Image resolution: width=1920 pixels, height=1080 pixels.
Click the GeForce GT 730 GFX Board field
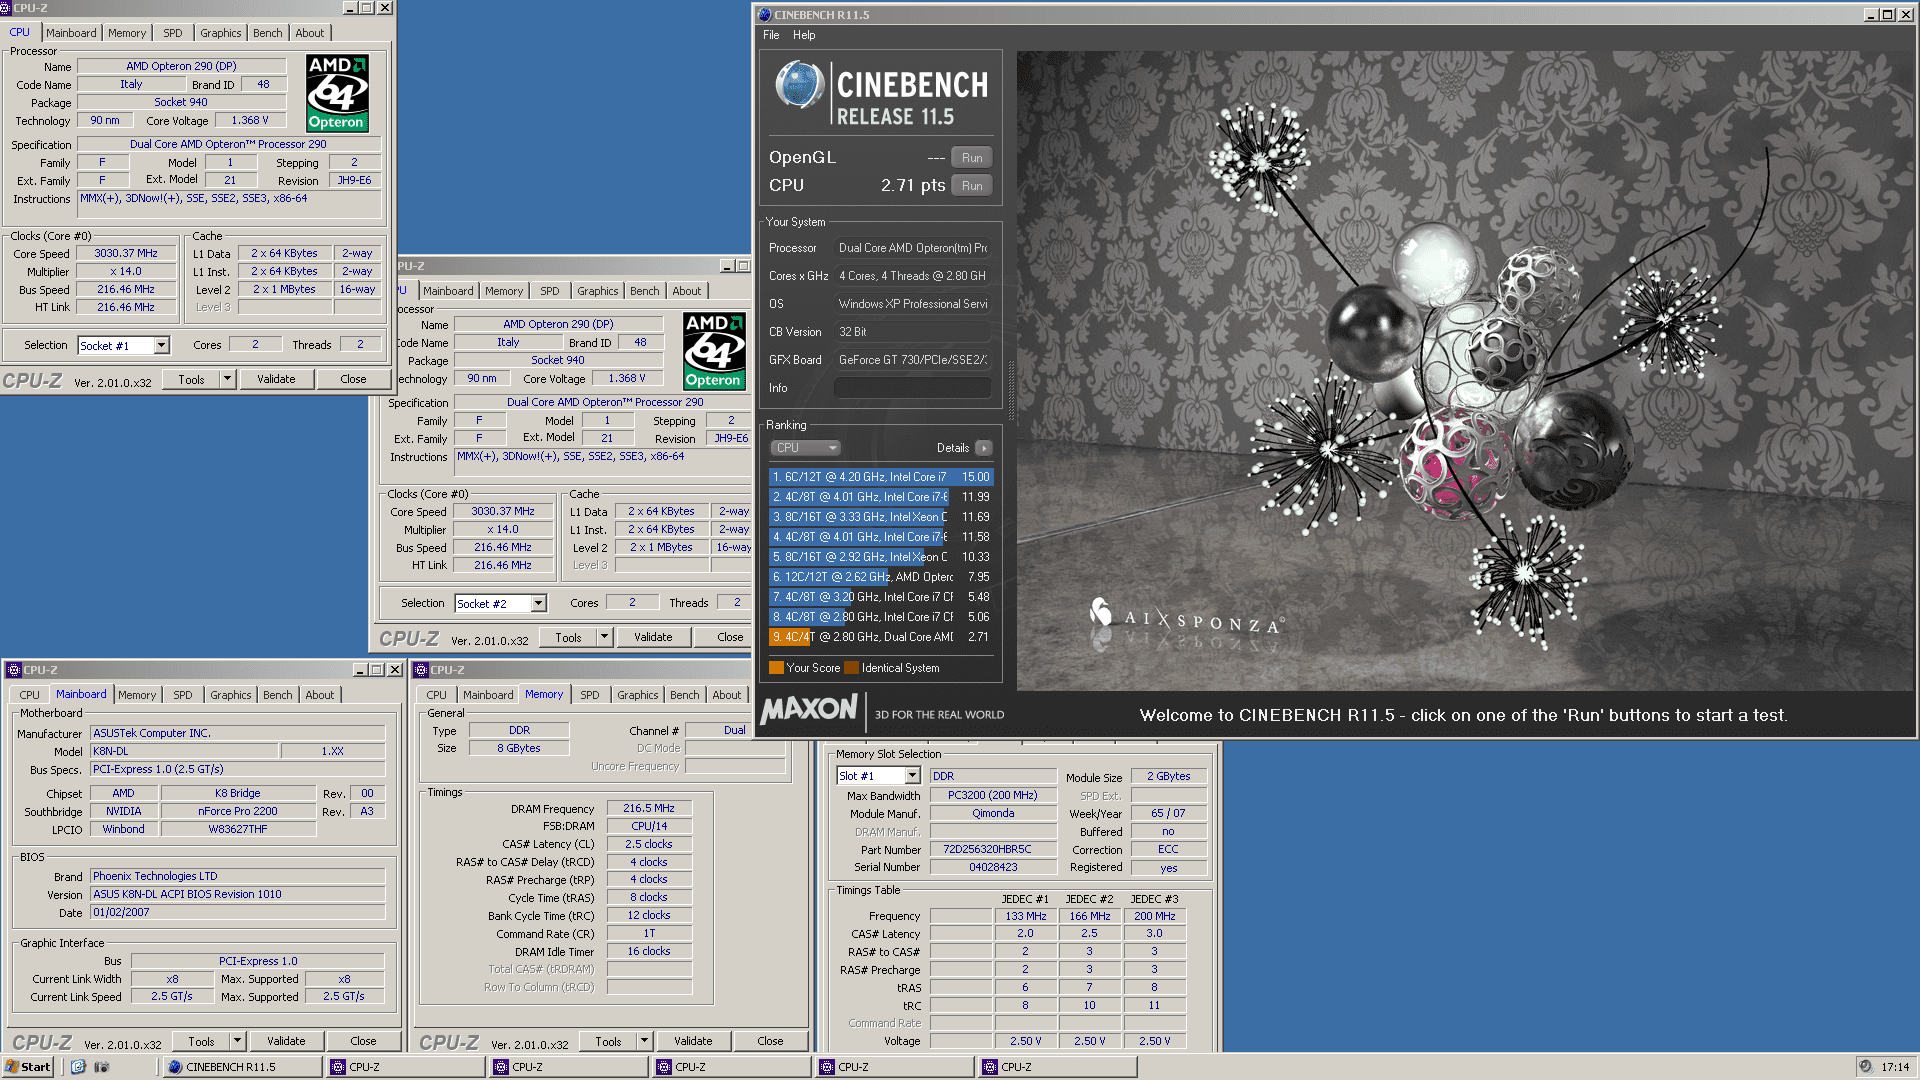[913, 360]
